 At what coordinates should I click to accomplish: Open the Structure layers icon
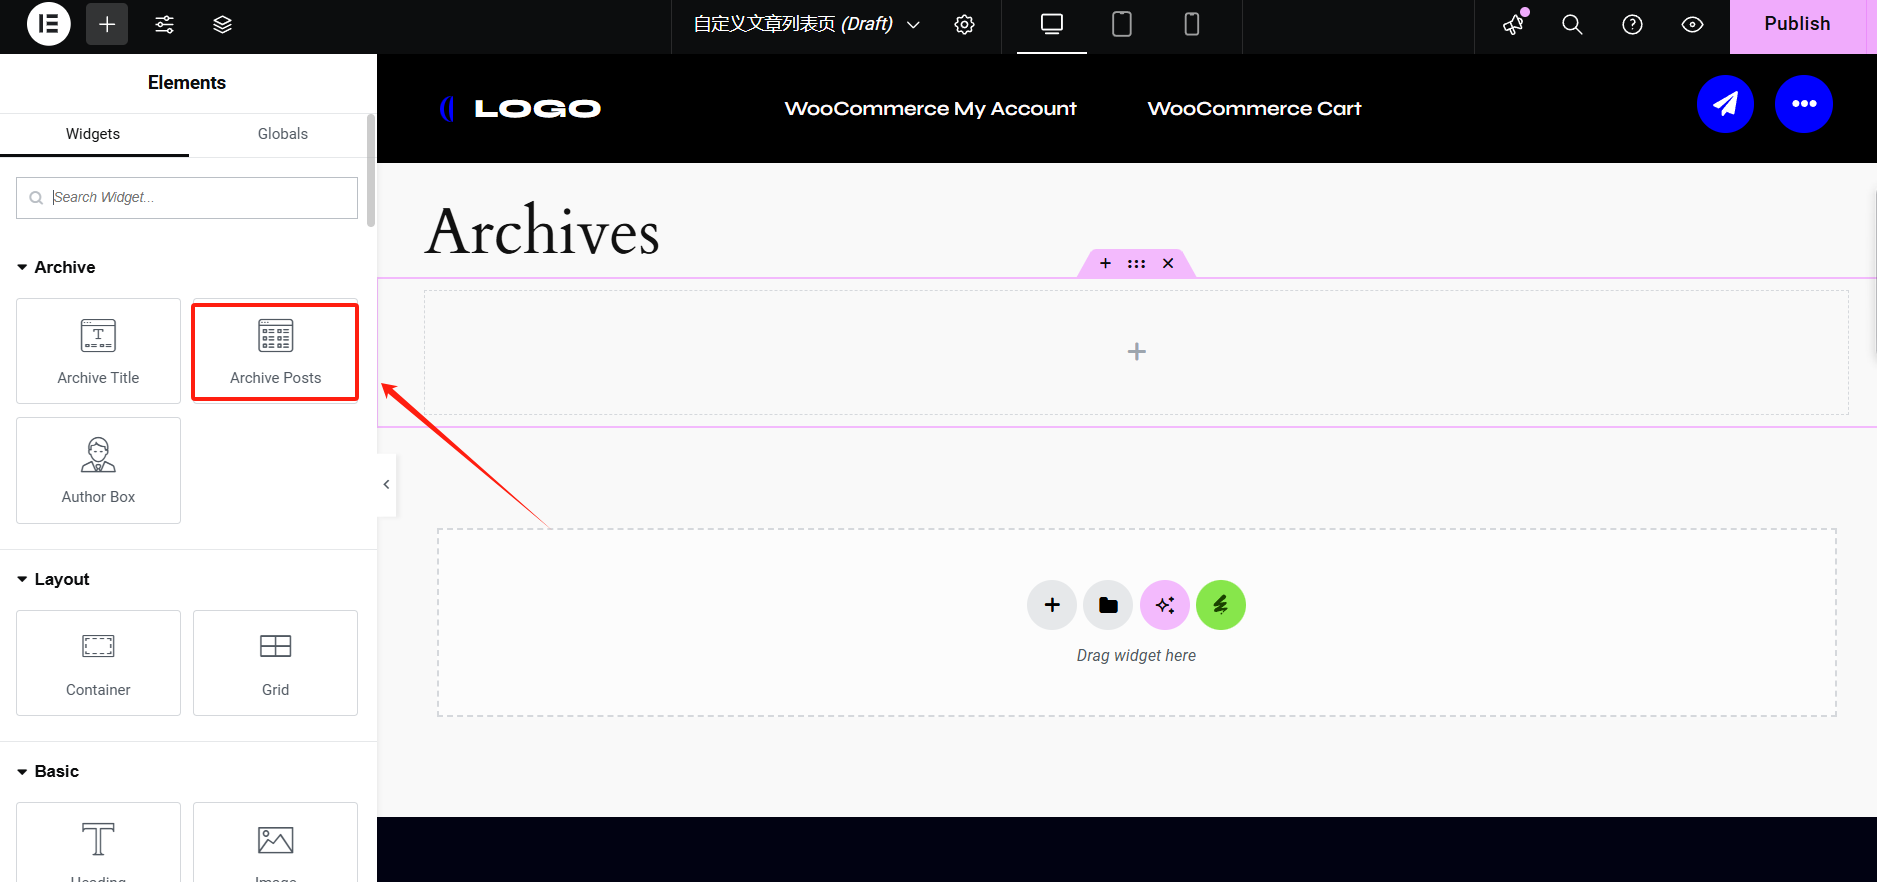point(222,24)
